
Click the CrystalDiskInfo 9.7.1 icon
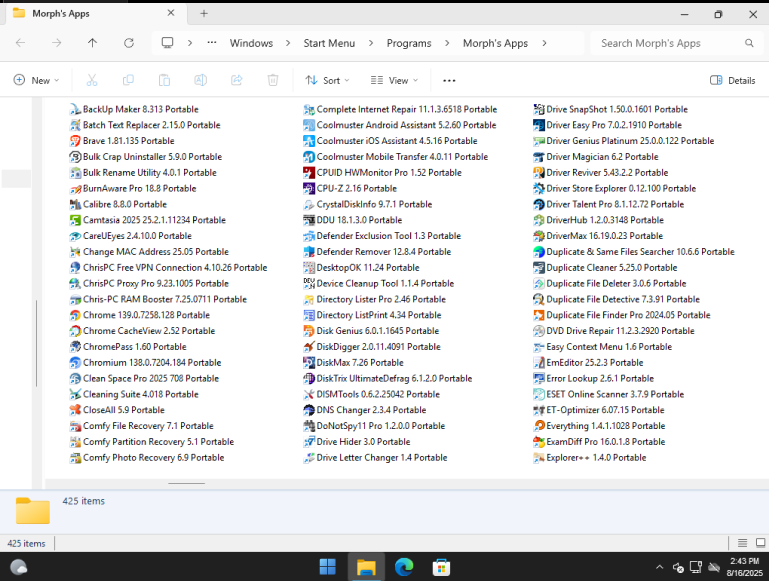pyautogui.click(x=308, y=204)
